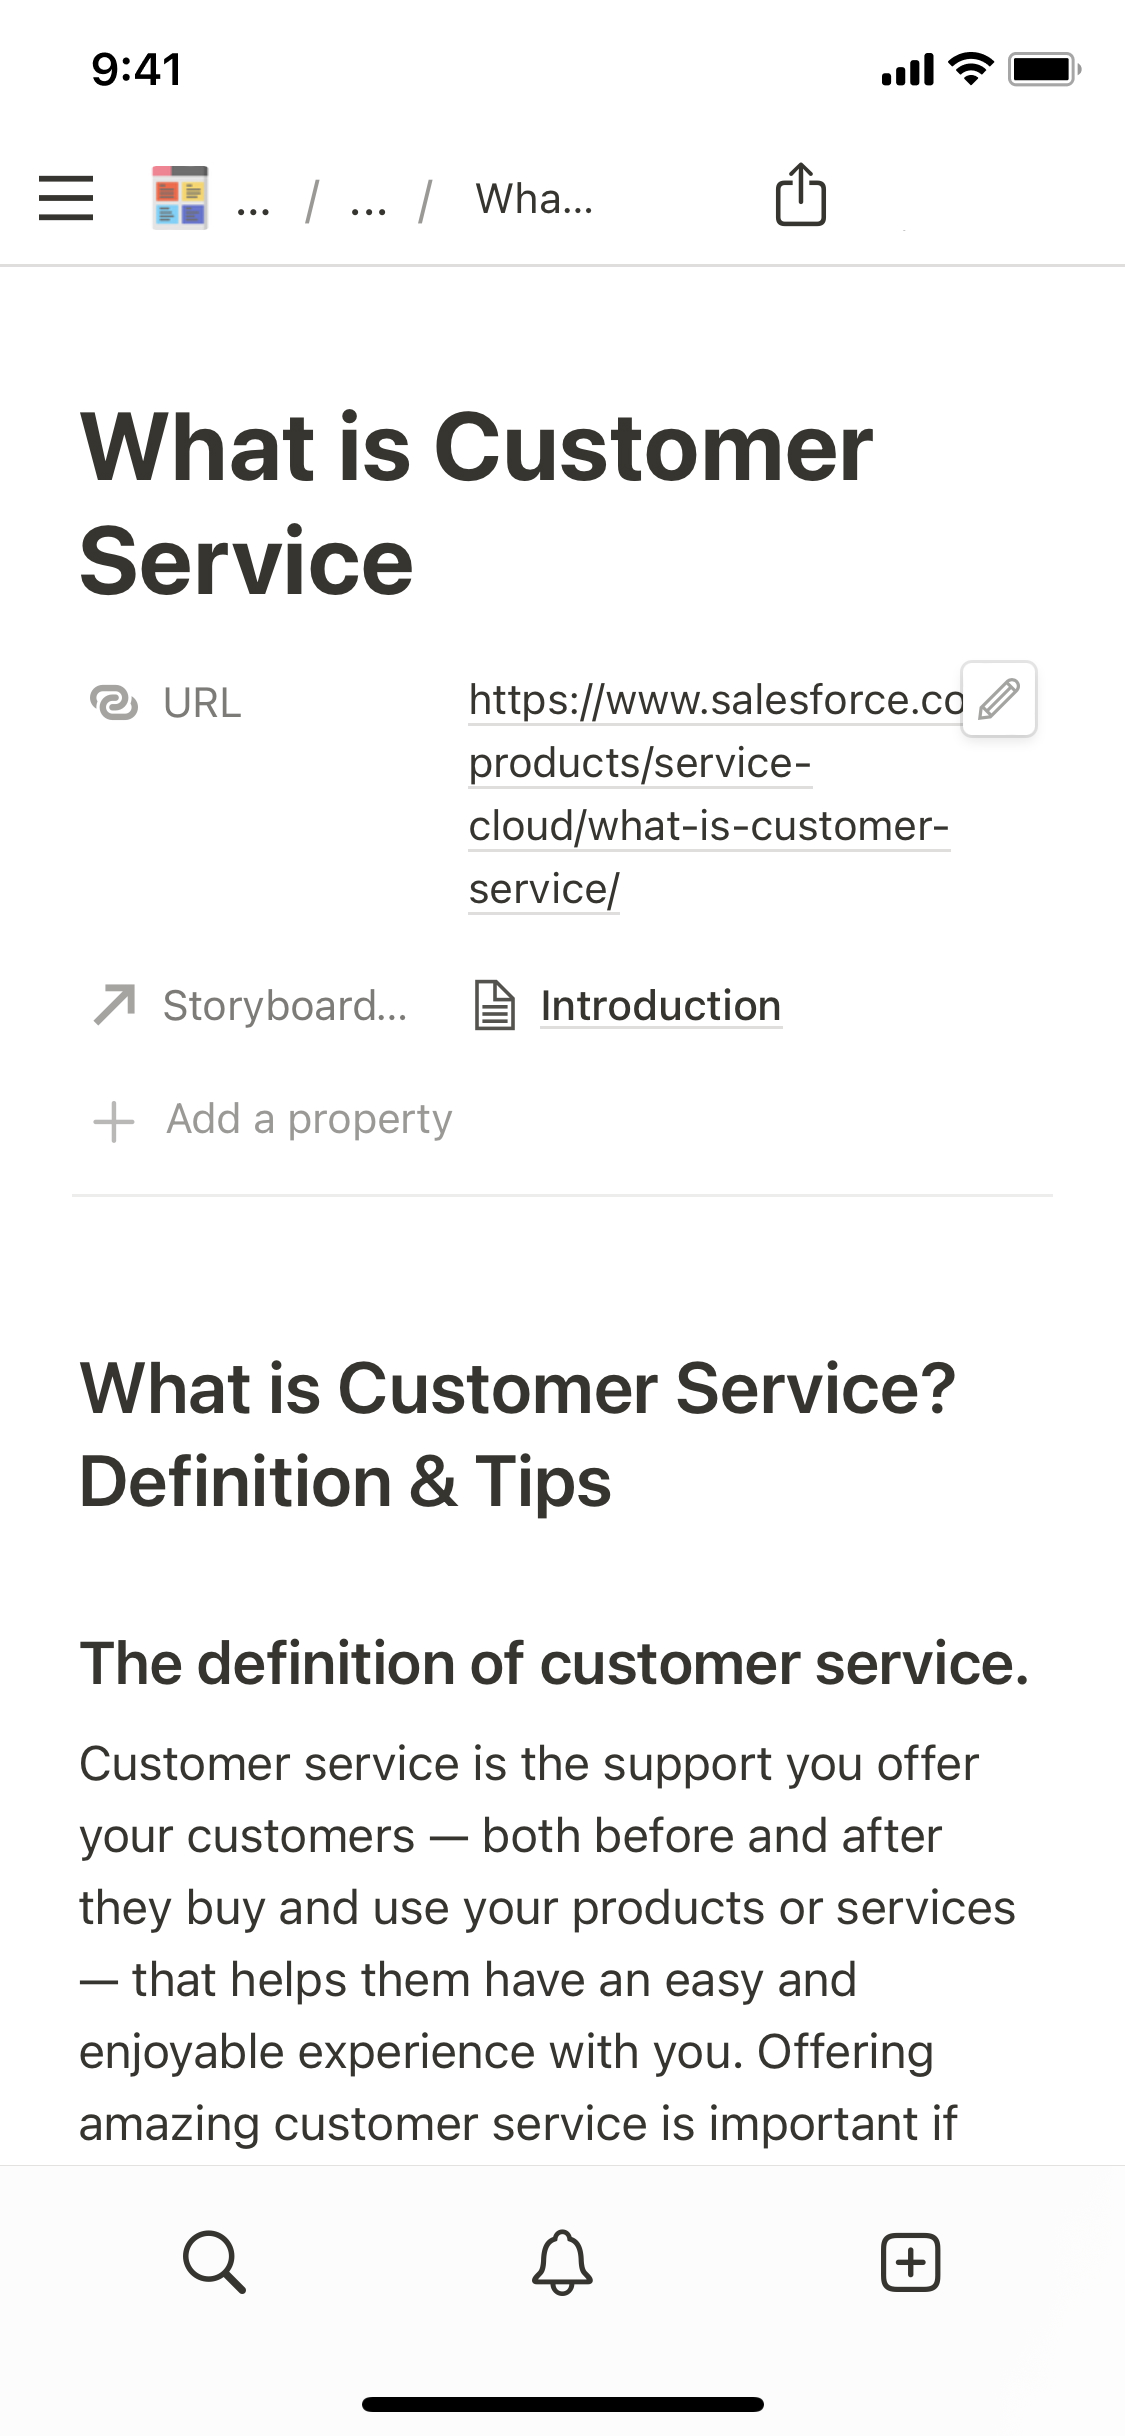Viewport: 1125px width, 2436px height.
Task: Expand the first collapsed breadcrumb ellipsis
Action: pyautogui.click(x=253, y=201)
